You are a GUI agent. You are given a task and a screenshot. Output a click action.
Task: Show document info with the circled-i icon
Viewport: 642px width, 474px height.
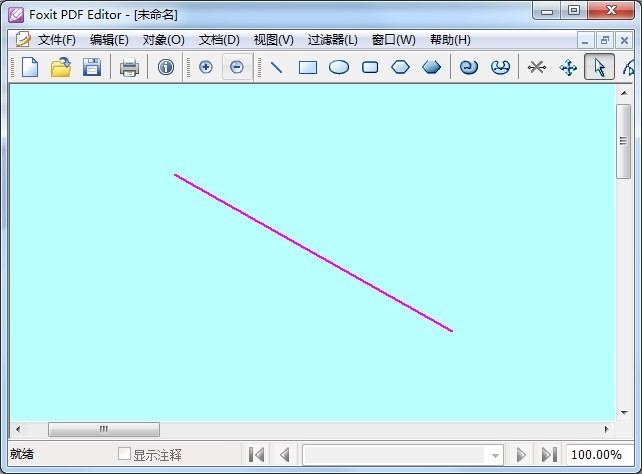click(165, 67)
